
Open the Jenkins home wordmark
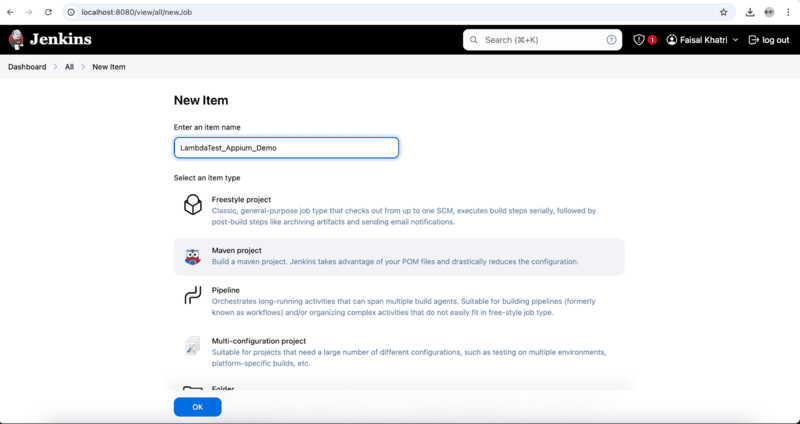(x=61, y=39)
